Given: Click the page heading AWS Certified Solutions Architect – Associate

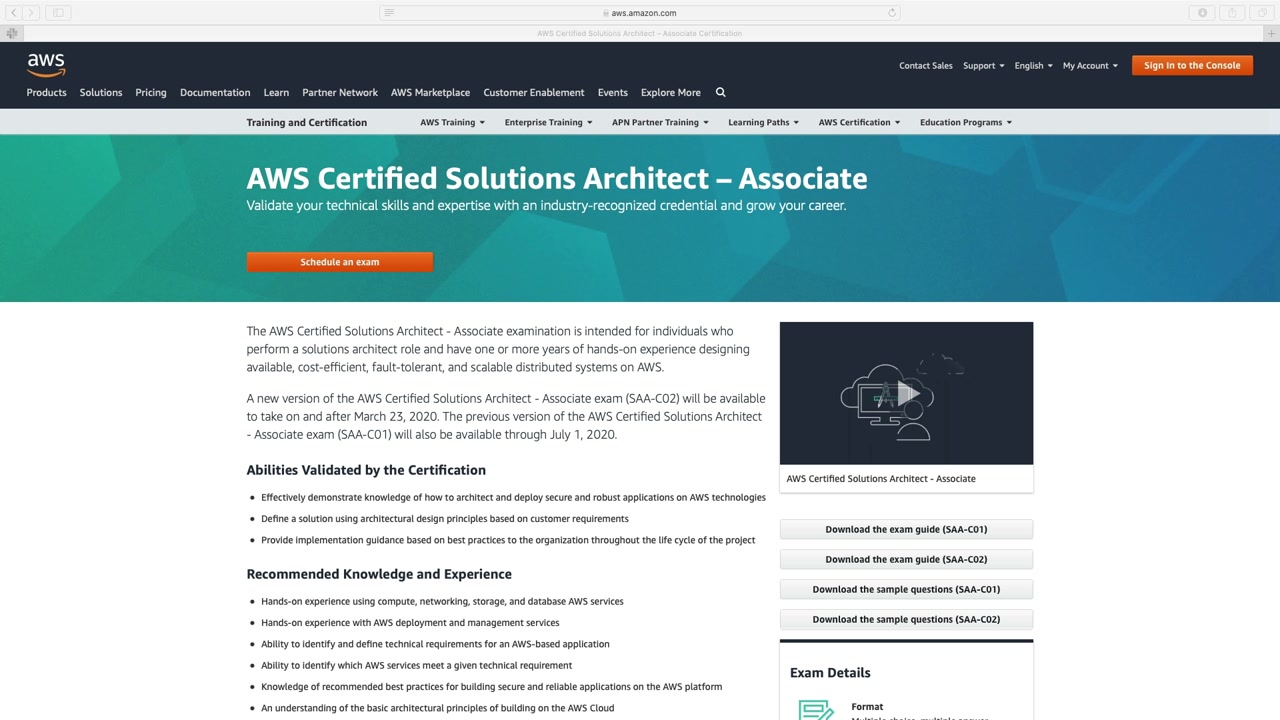Looking at the screenshot, I should point(557,178).
